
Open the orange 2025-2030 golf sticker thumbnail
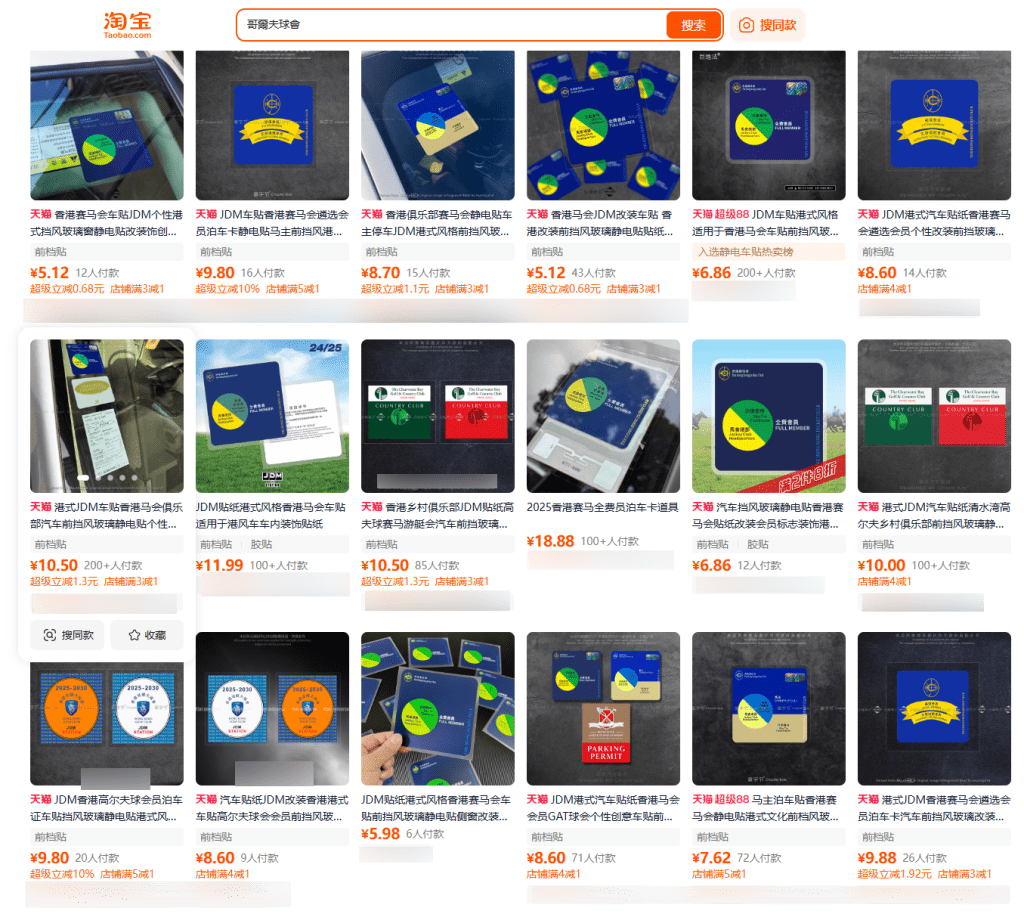[x=106, y=708]
